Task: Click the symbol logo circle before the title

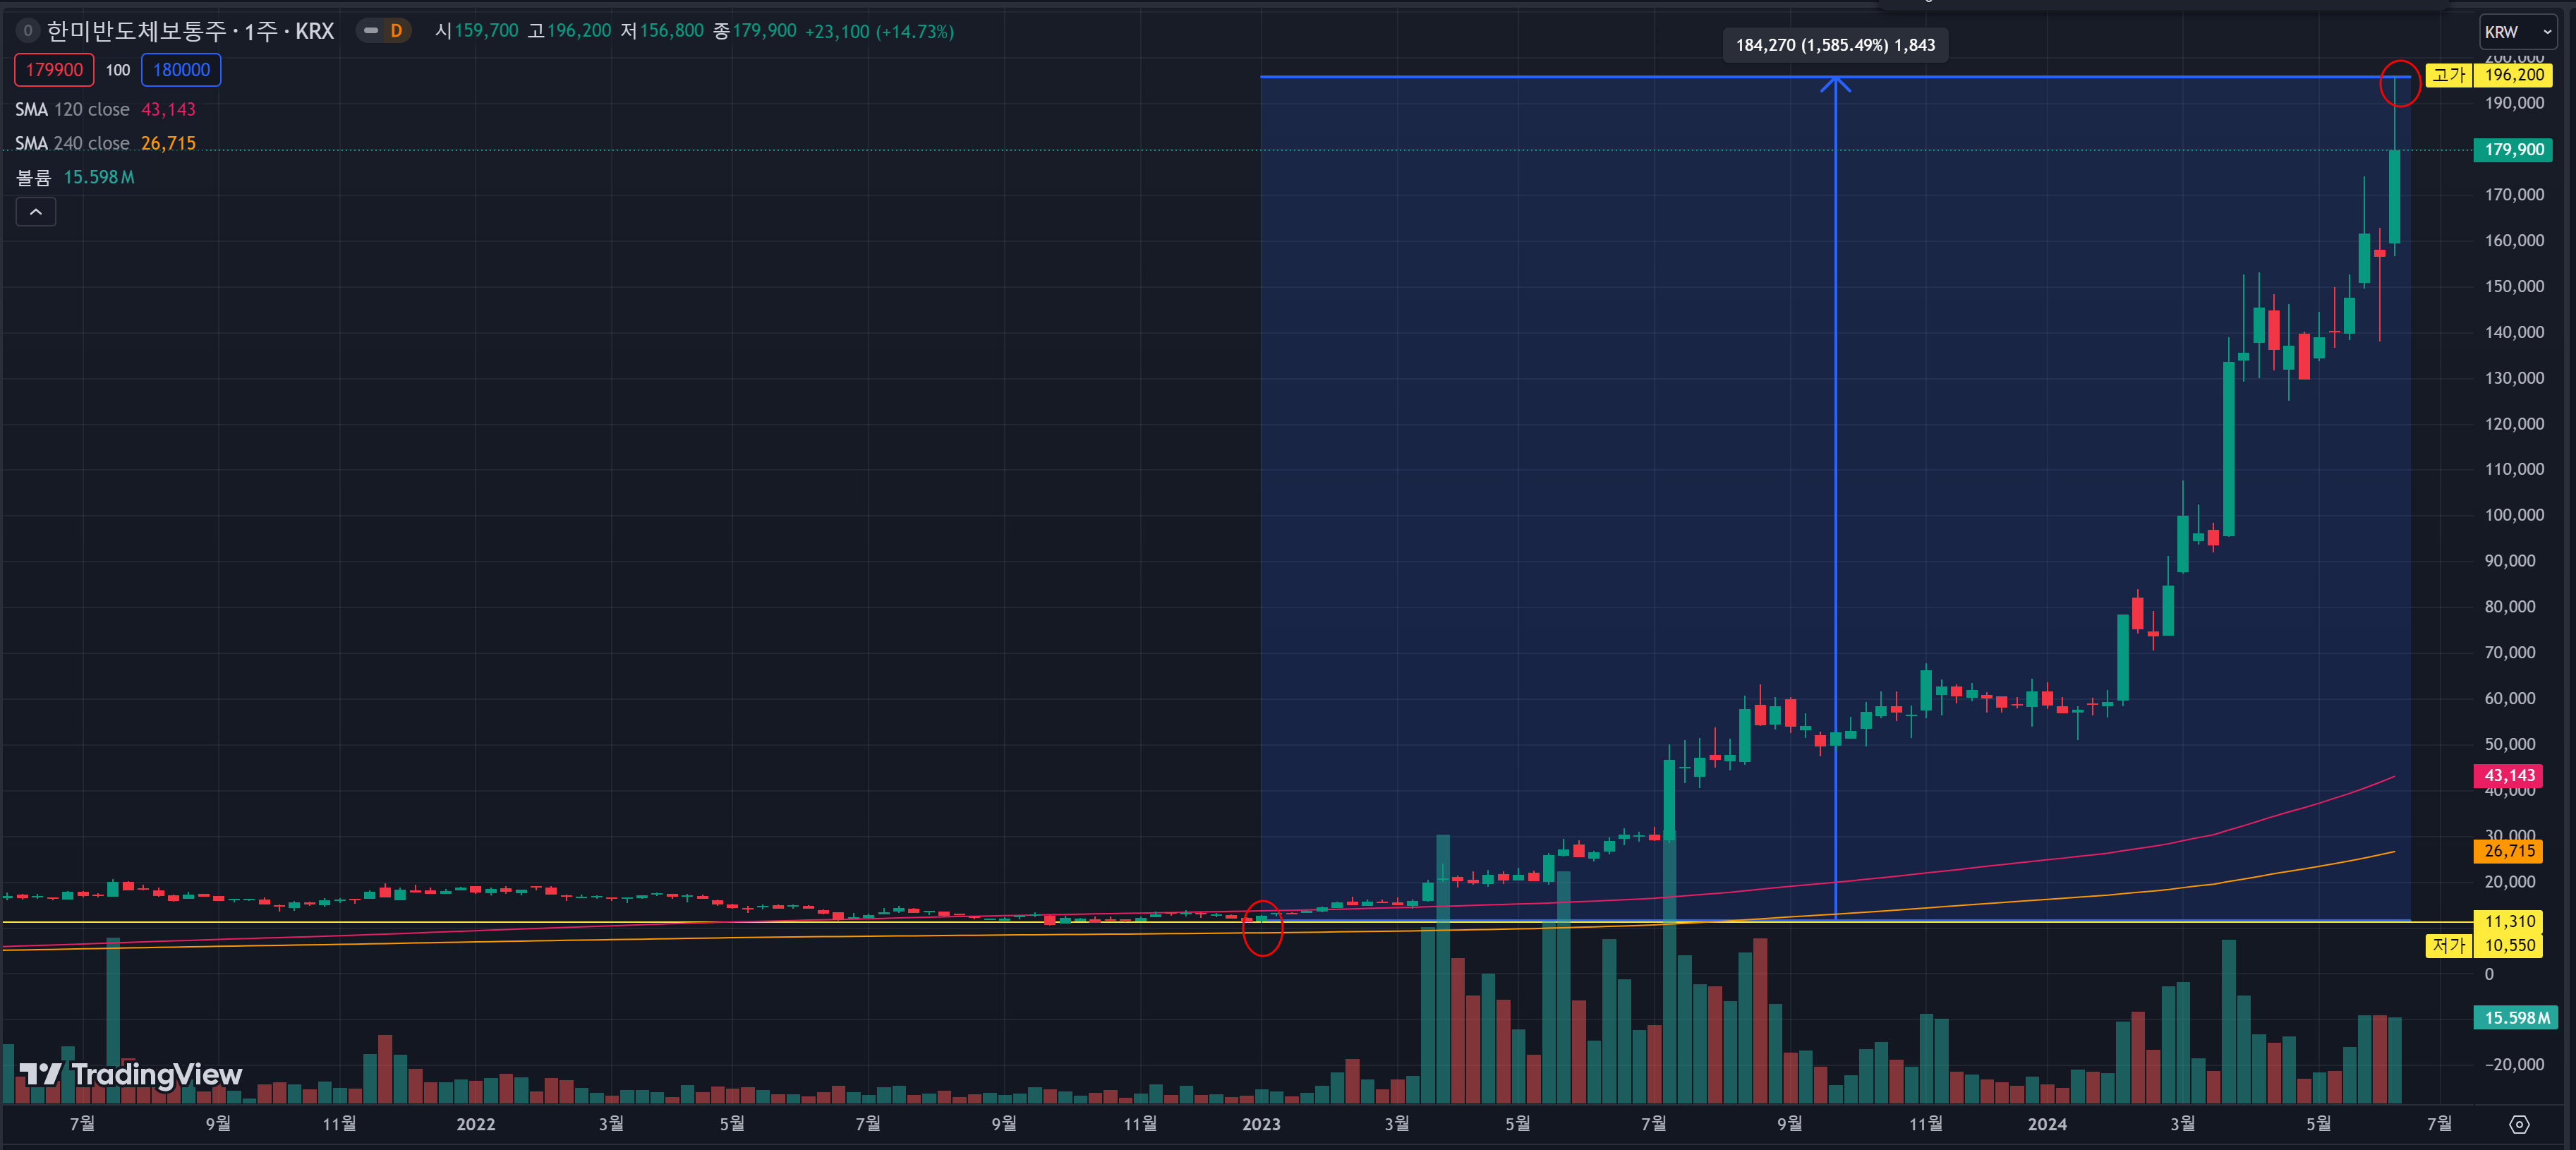Action: pos(27,31)
